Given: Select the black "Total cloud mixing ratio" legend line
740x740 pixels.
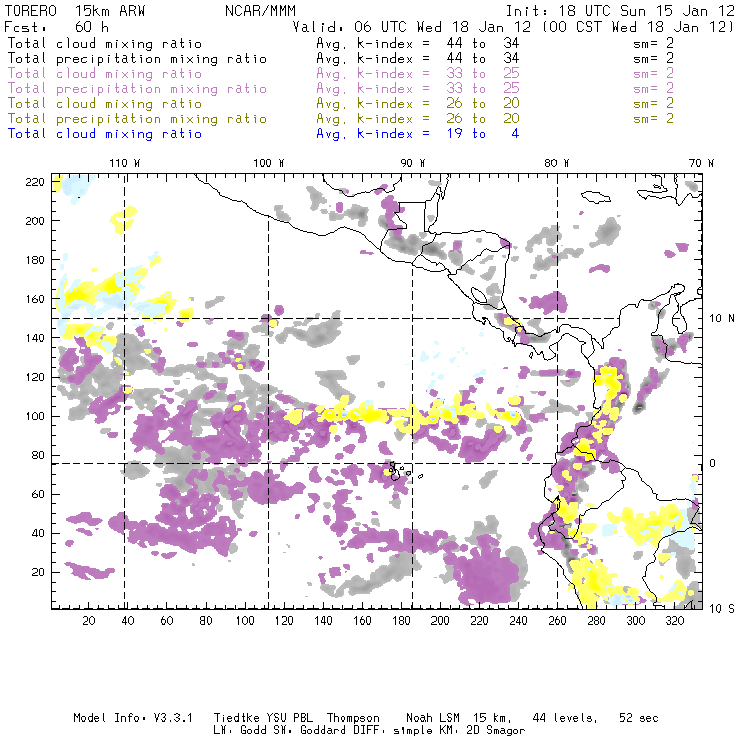Looking at the screenshot, I should click(x=105, y=44).
